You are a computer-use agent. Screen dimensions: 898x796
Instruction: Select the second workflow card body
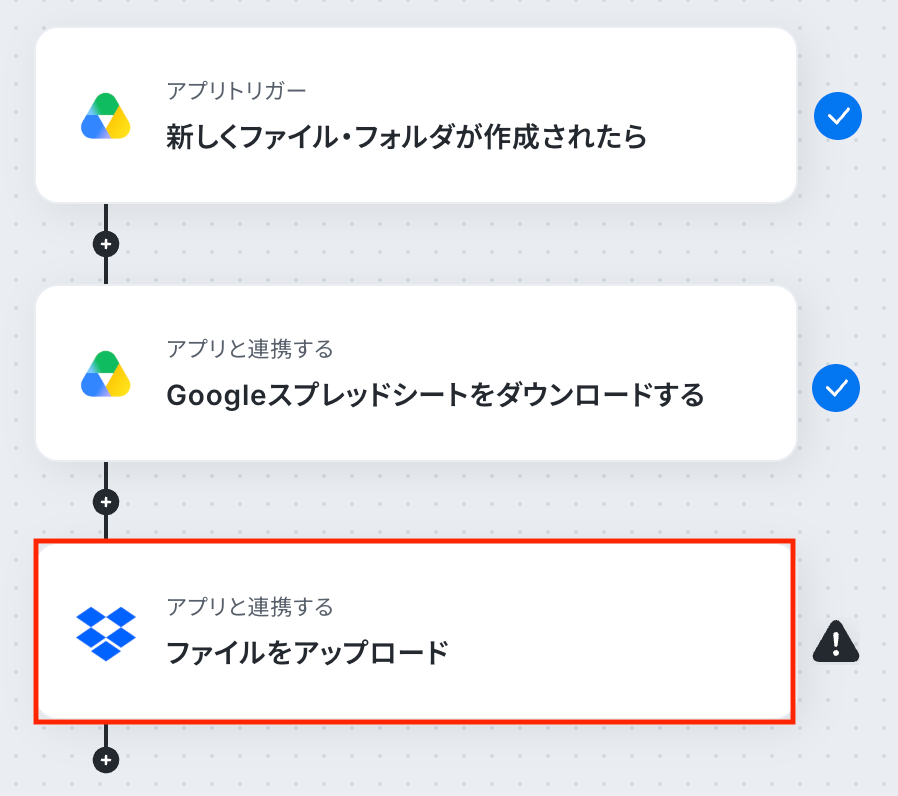coord(416,373)
